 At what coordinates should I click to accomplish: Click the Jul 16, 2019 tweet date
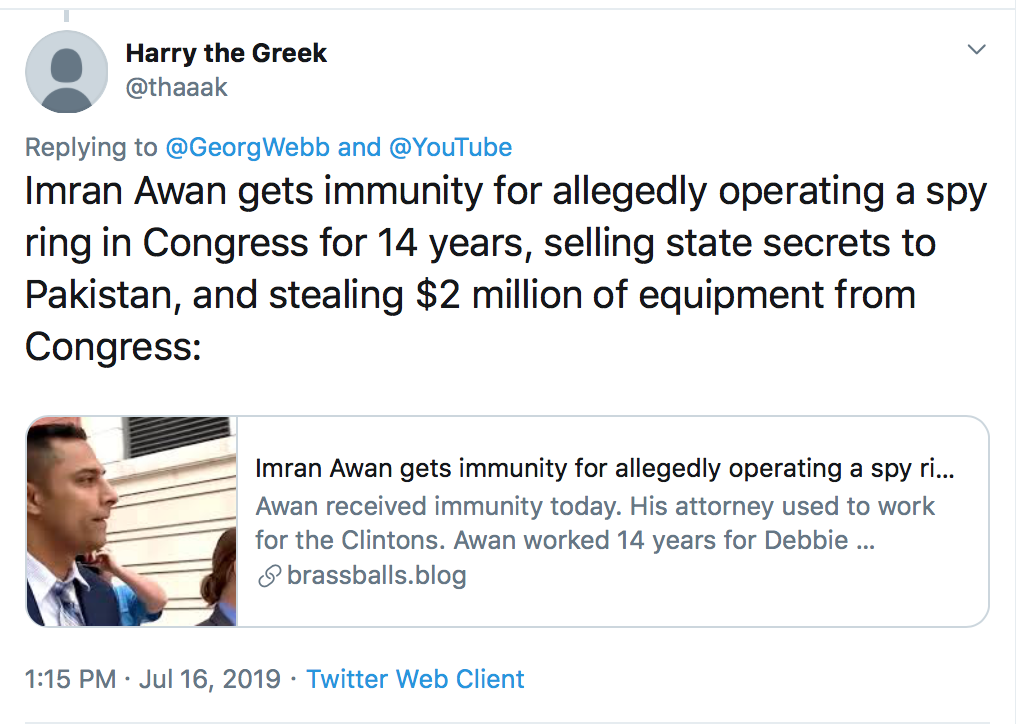tap(211, 679)
